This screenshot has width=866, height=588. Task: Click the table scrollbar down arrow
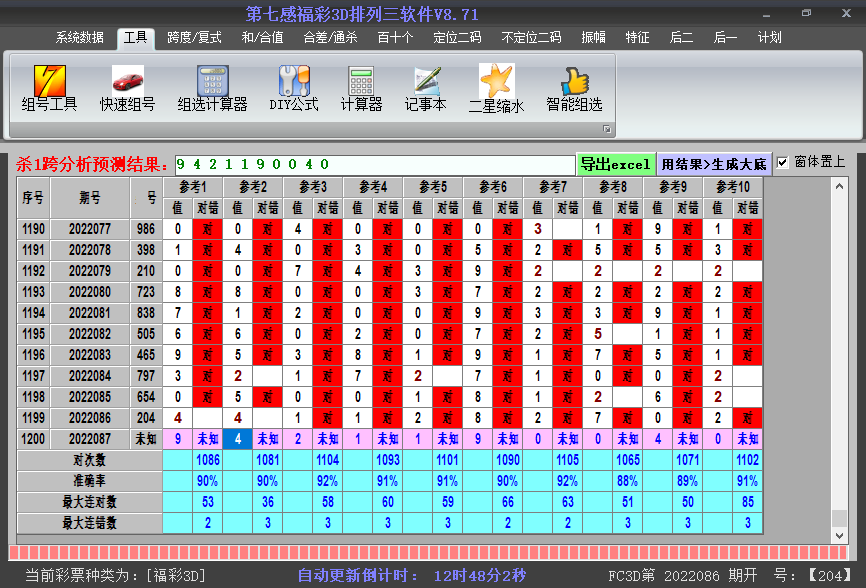point(839,535)
